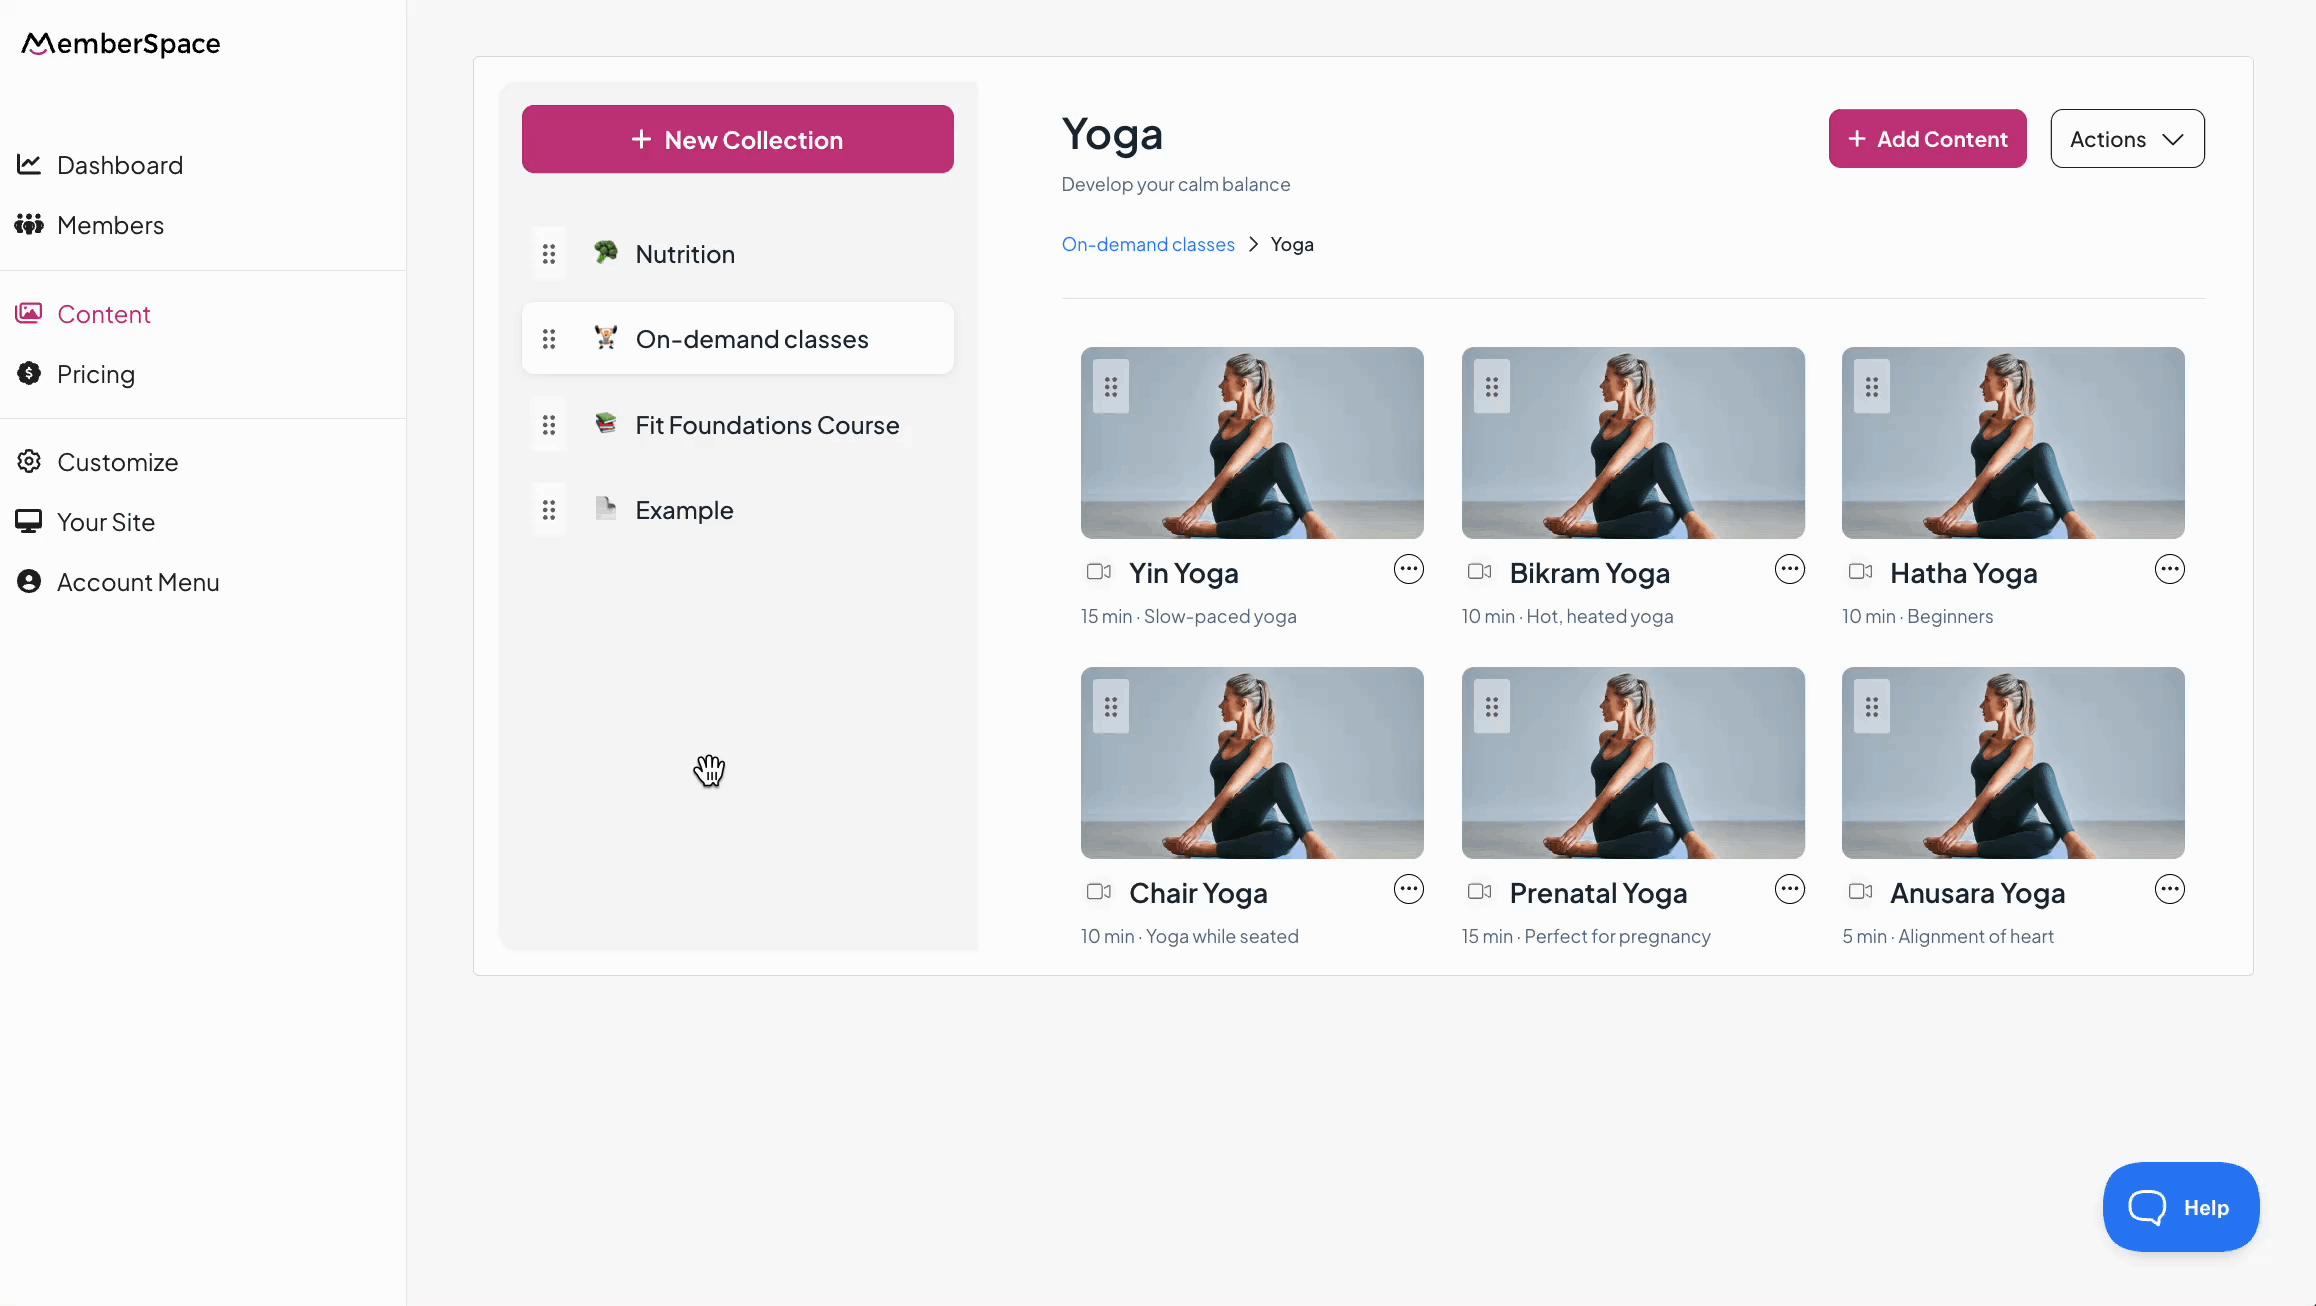
Task: Click the page icon for Example
Action: [x=606, y=508]
